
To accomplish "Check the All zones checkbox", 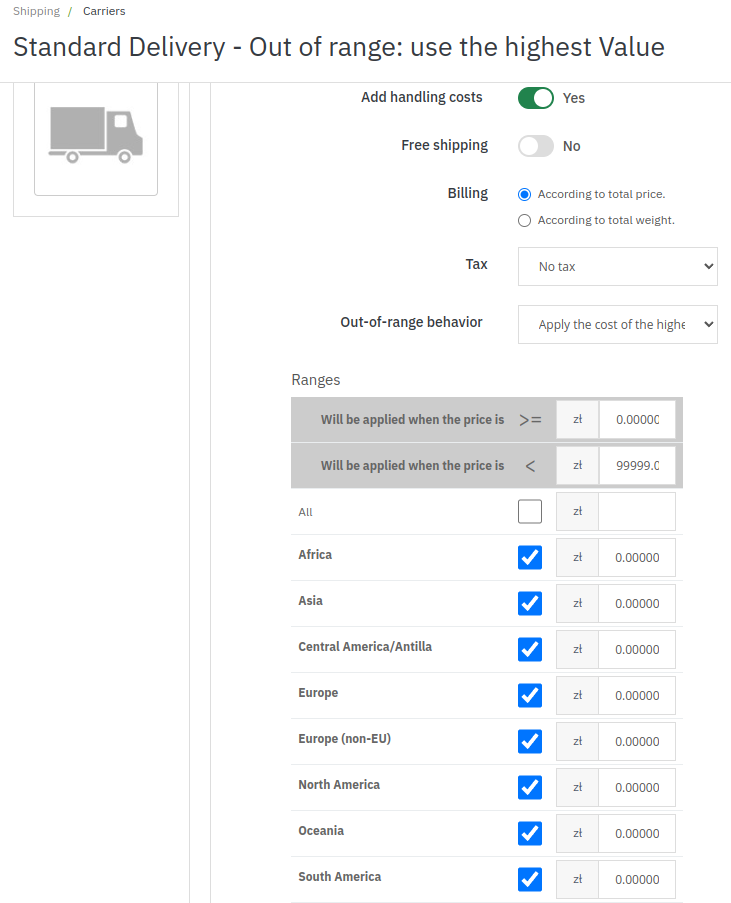I will point(530,511).
